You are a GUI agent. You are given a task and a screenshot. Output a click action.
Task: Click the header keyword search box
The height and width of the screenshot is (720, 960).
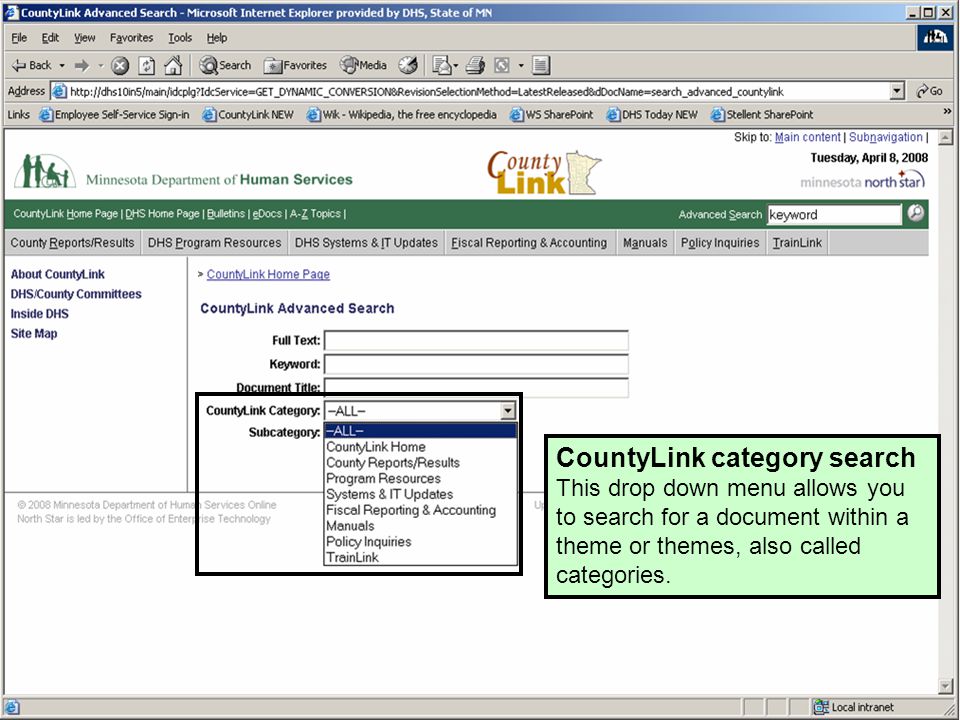(834, 214)
